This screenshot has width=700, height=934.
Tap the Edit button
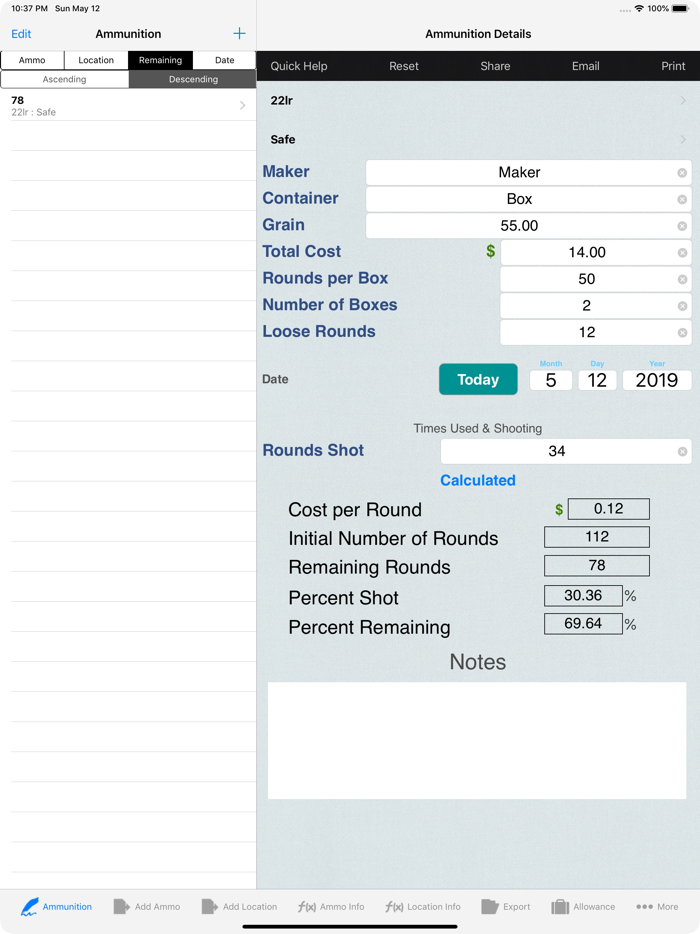coord(21,34)
